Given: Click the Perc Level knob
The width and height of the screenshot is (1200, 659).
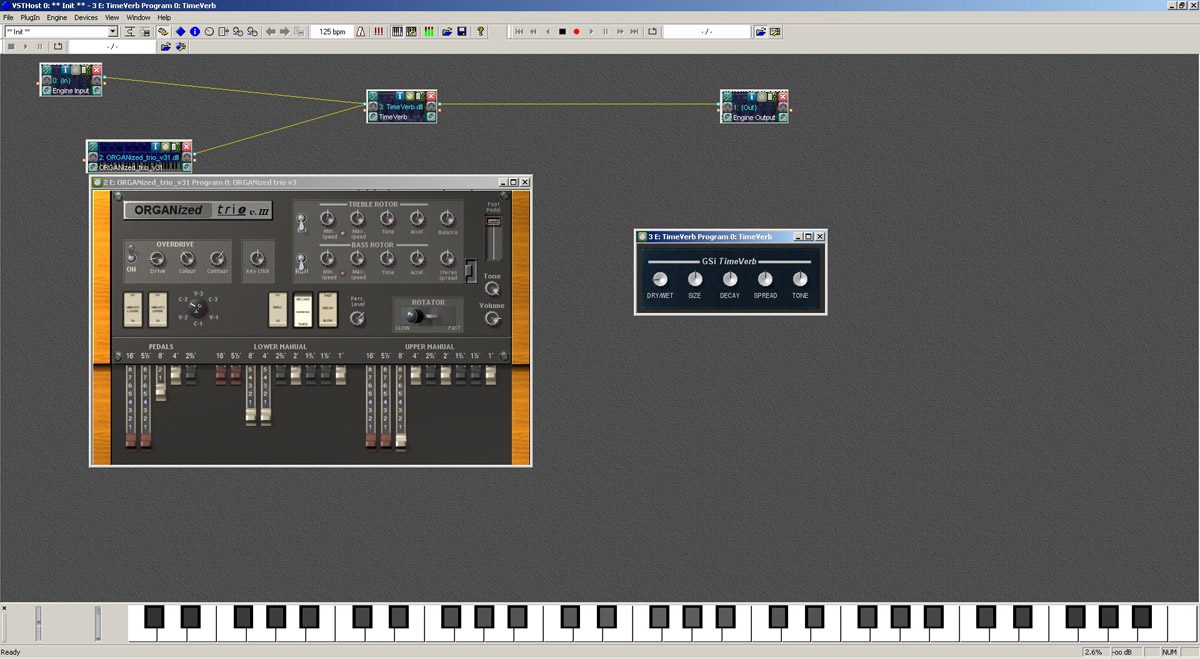Looking at the screenshot, I should pos(357,318).
